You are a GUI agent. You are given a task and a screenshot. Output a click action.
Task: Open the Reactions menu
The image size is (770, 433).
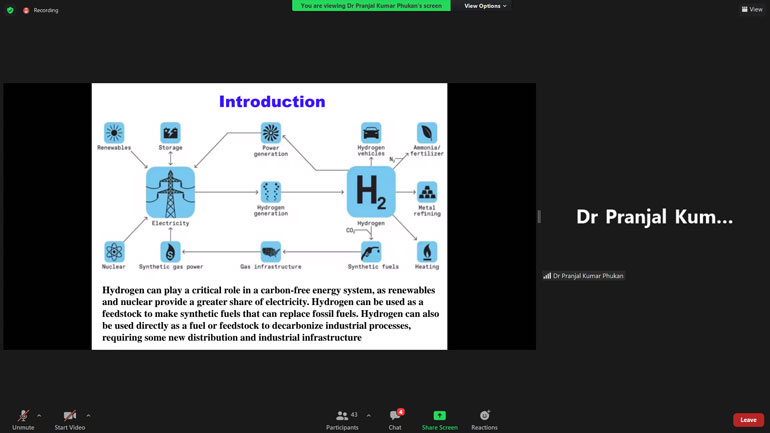click(484, 418)
